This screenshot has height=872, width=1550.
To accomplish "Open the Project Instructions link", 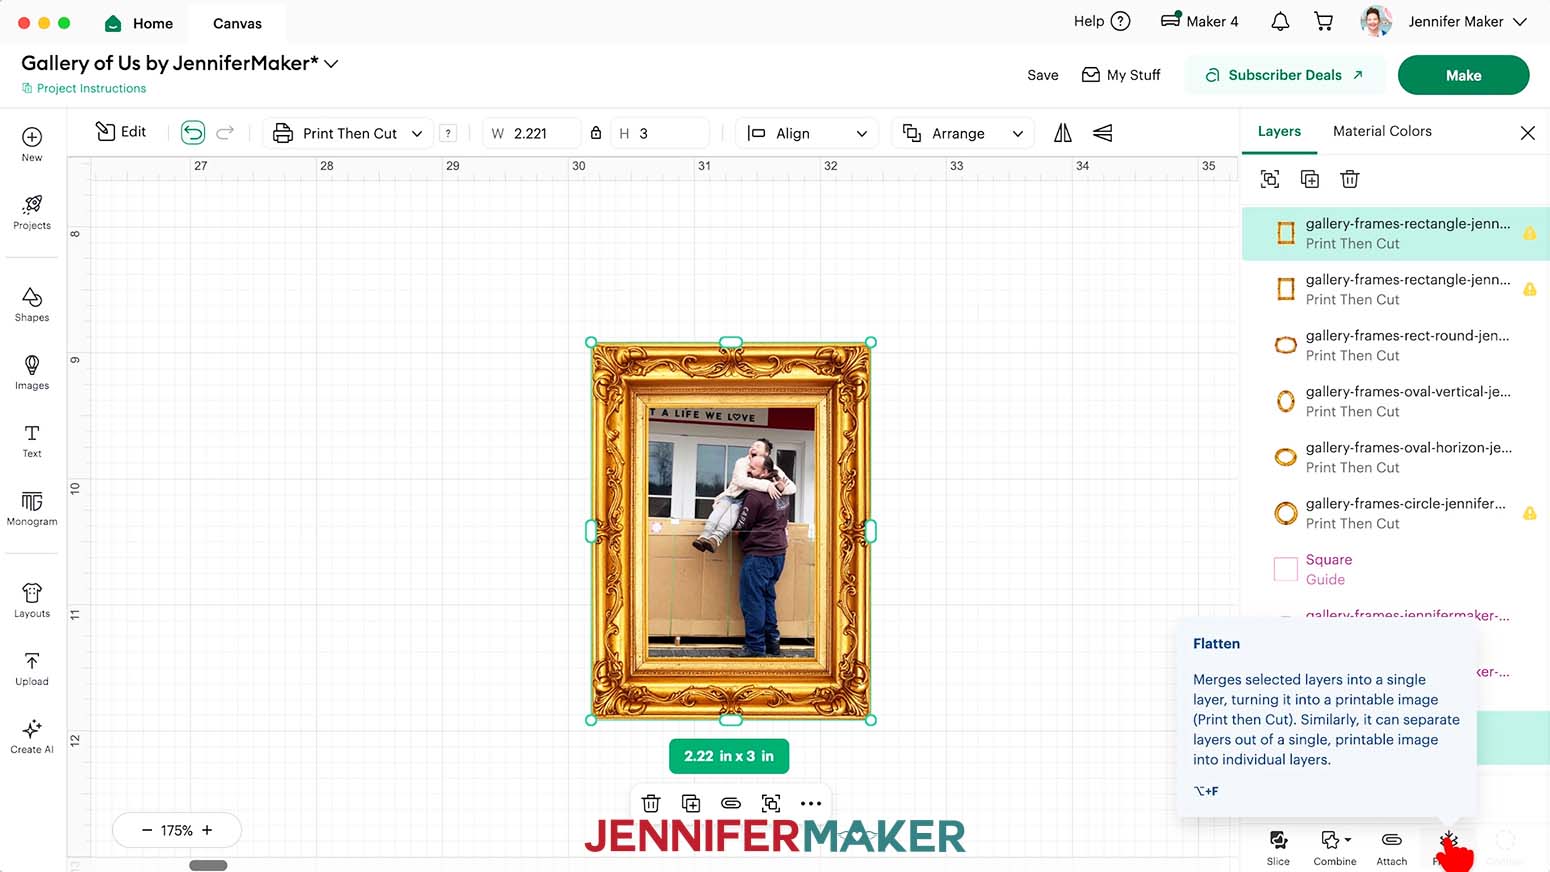I will (x=84, y=88).
